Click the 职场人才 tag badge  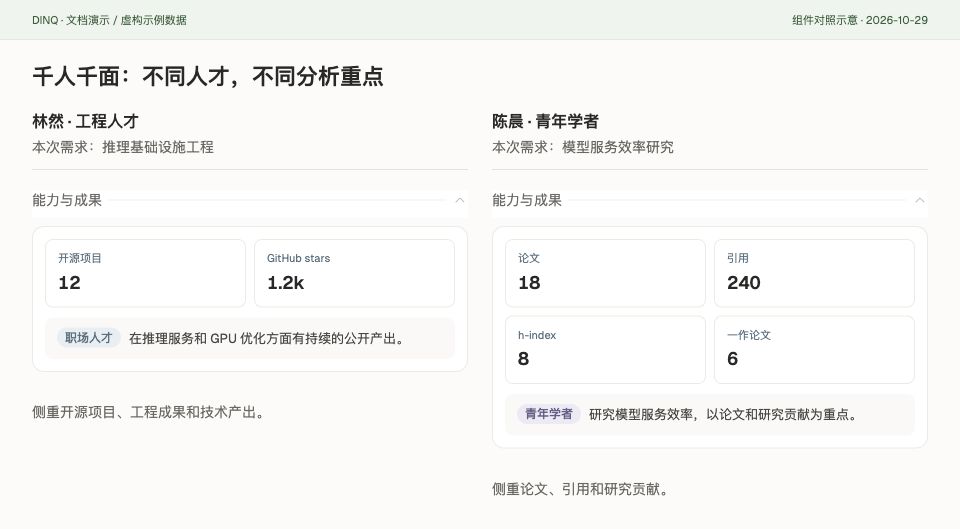coord(89,338)
